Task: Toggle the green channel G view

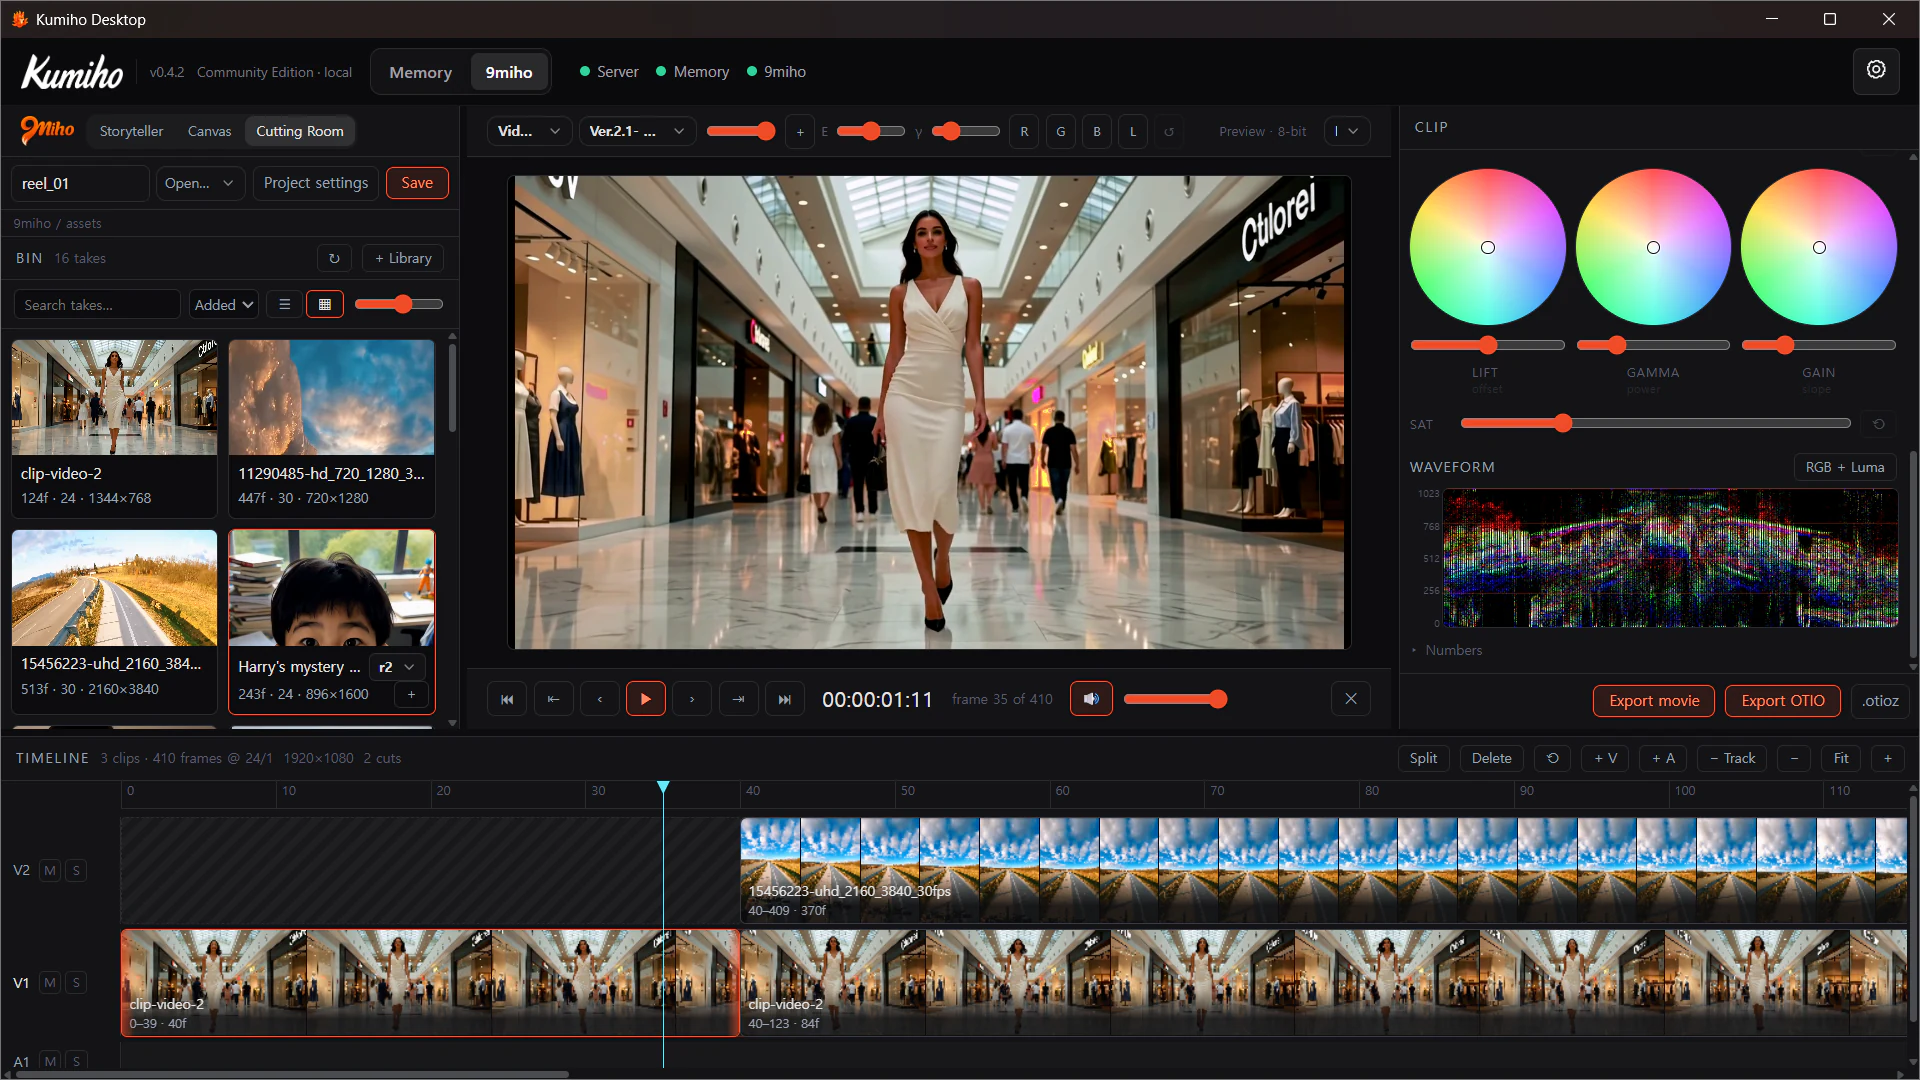Action: pyautogui.click(x=1061, y=131)
